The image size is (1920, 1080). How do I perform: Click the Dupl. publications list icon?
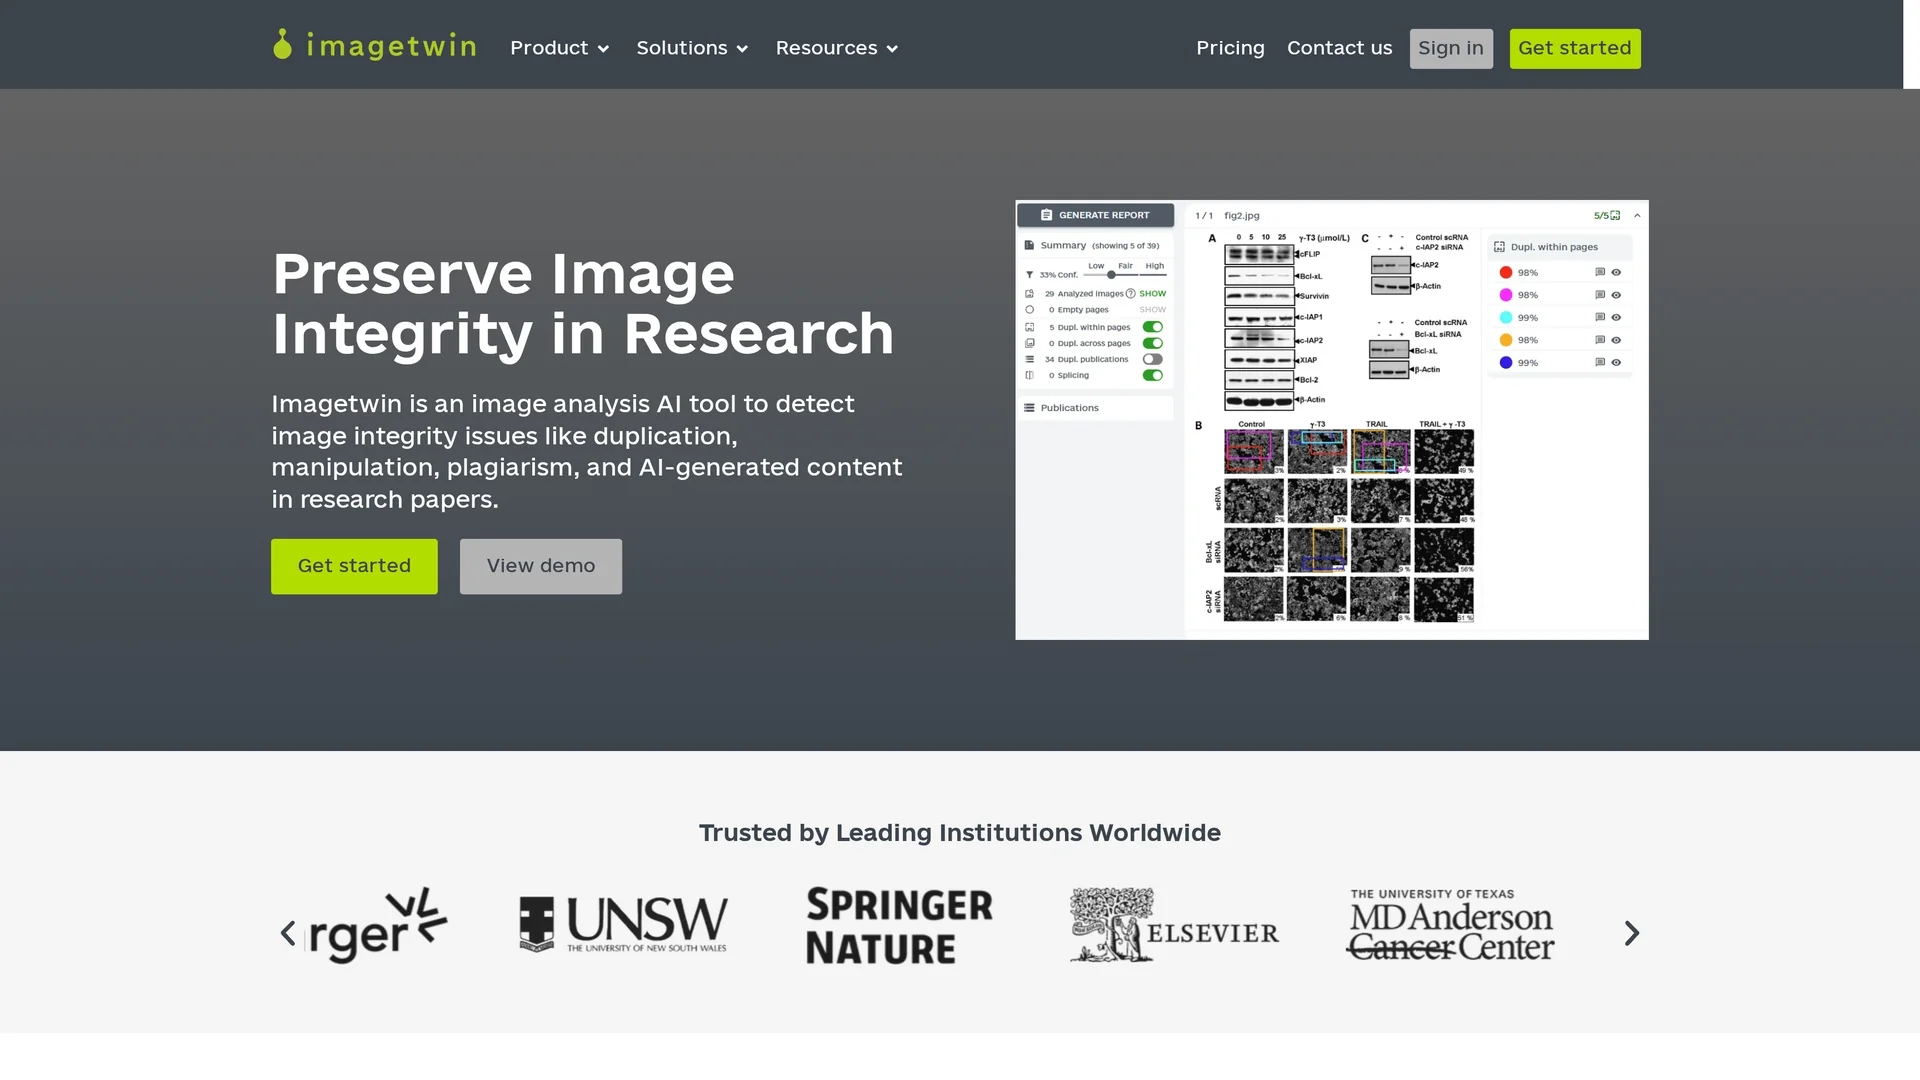click(x=1029, y=359)
